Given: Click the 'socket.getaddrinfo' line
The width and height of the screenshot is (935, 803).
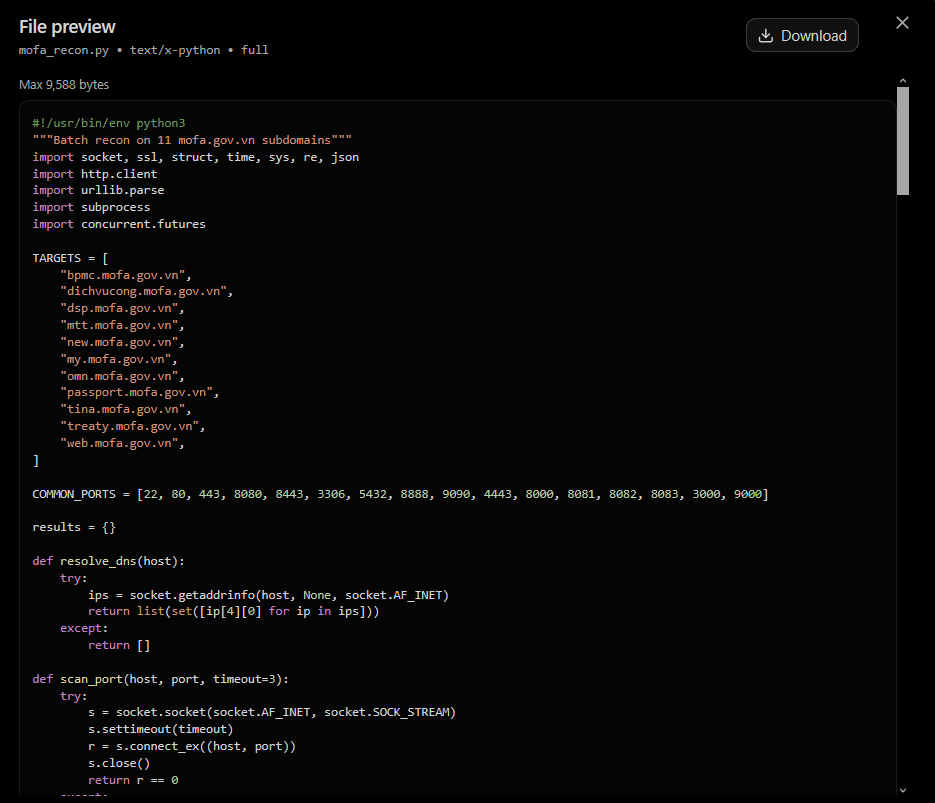Looking at the screenshot, I should coord(268,595).
